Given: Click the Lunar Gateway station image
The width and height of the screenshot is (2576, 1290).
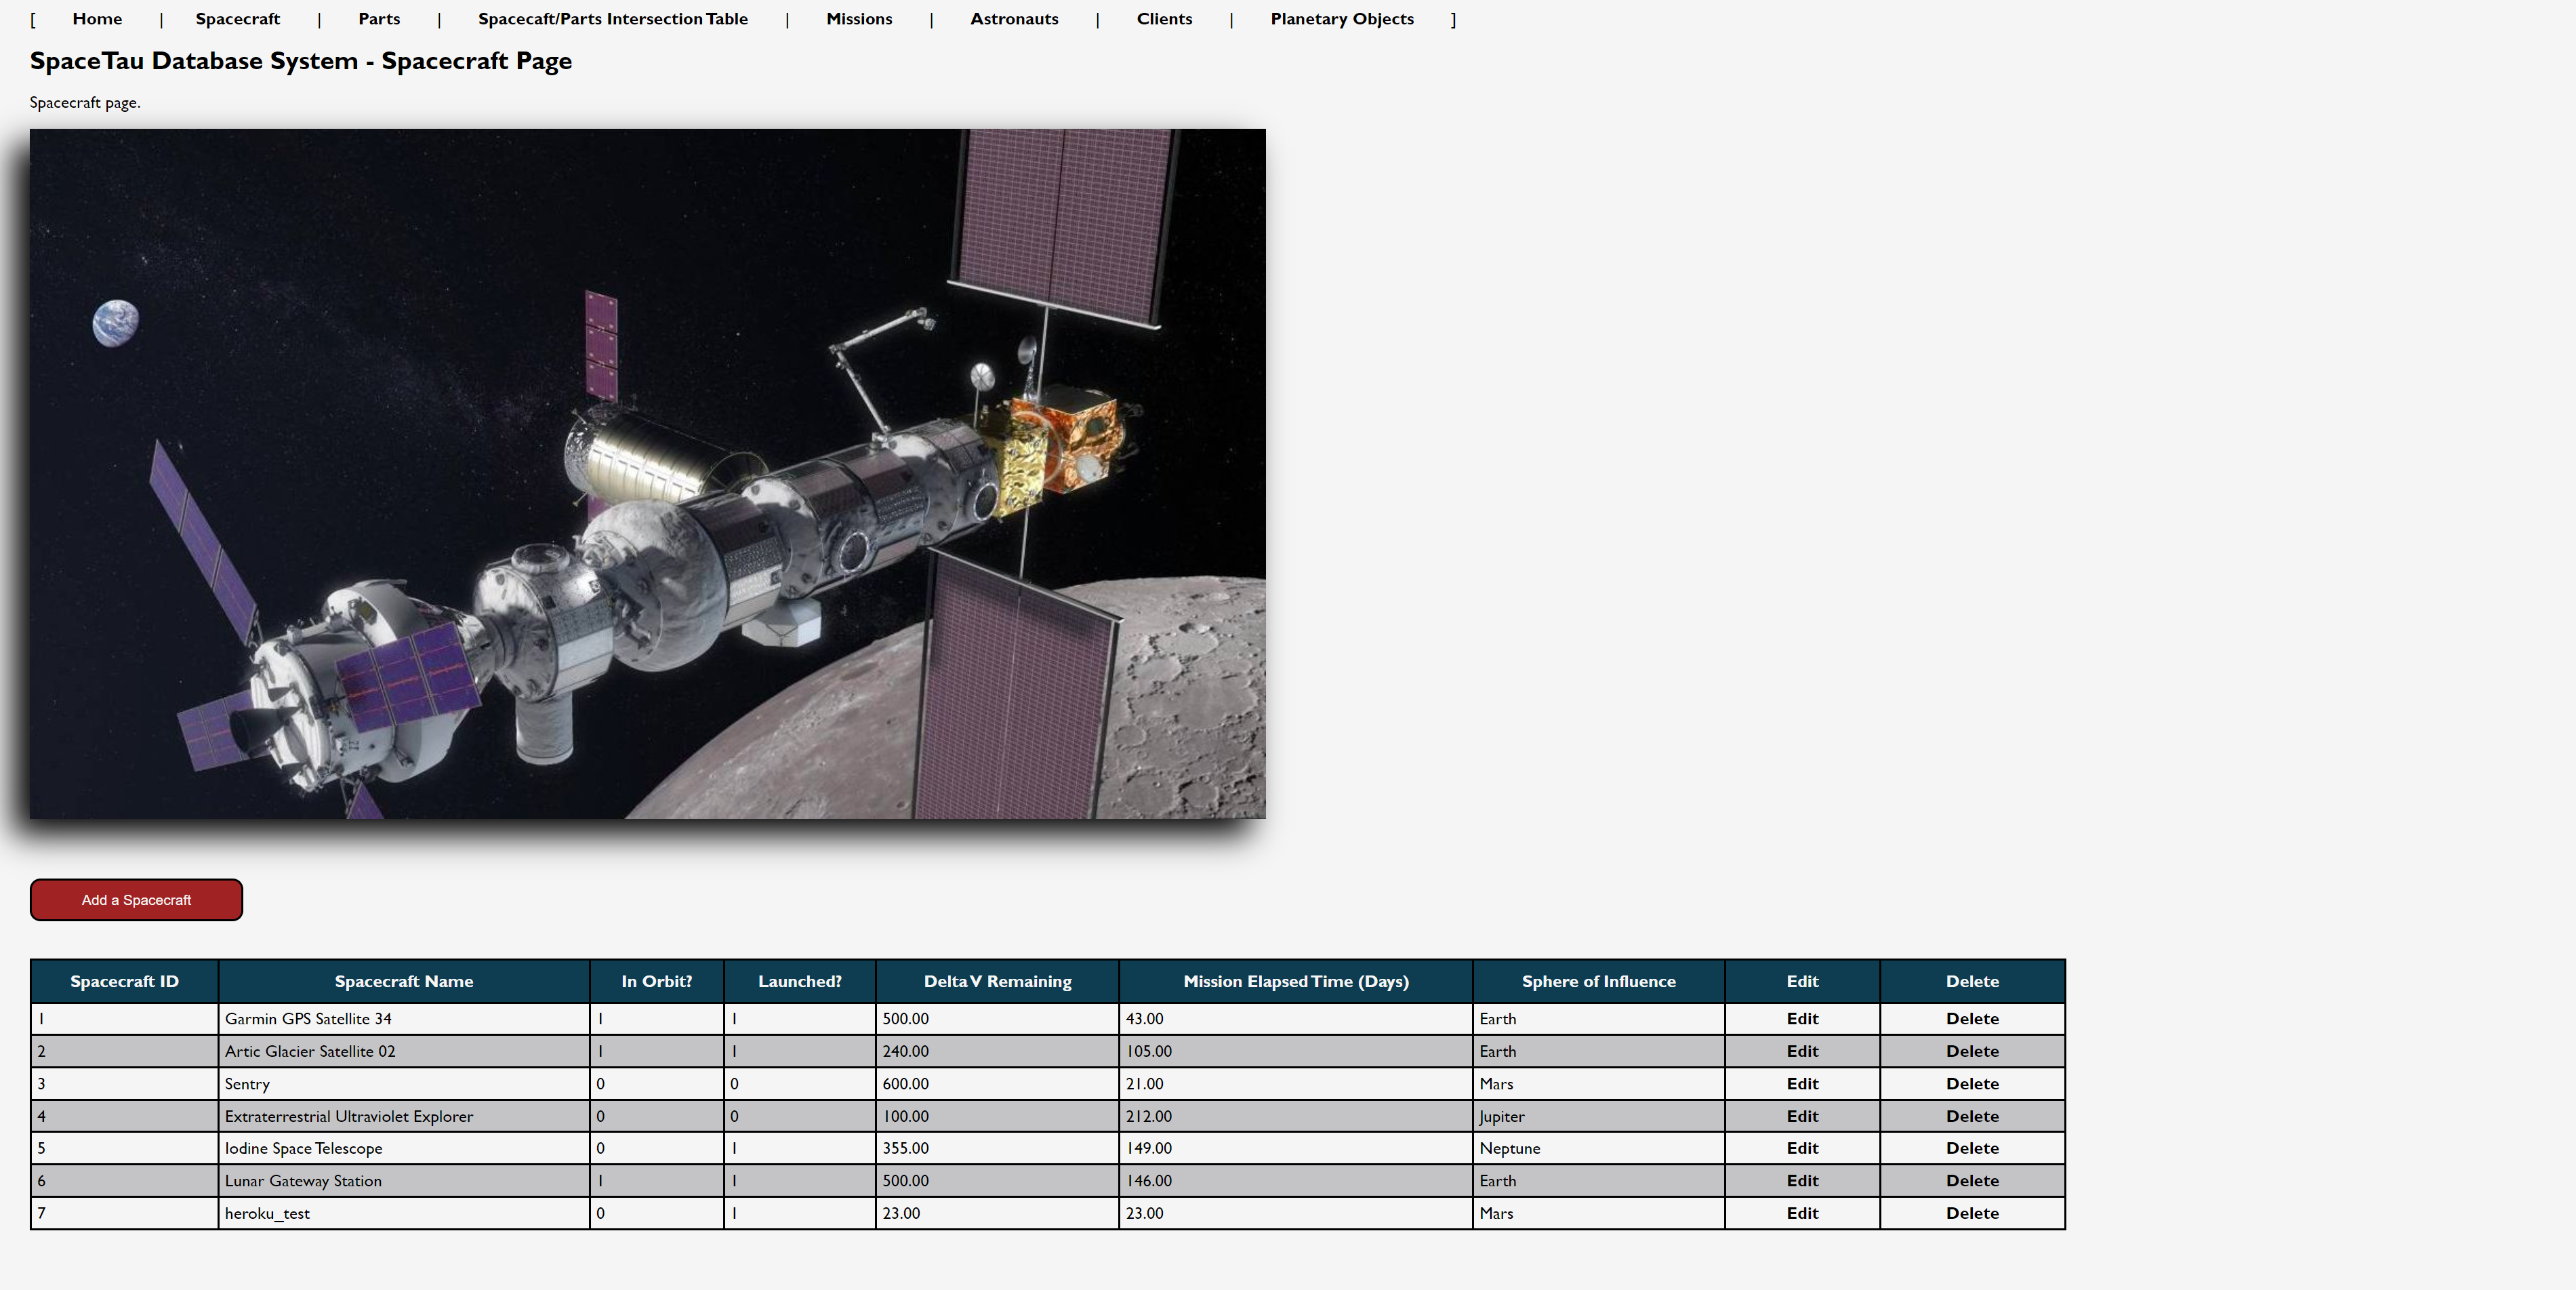Looking at the screenshot, I should tap(647, 474).
